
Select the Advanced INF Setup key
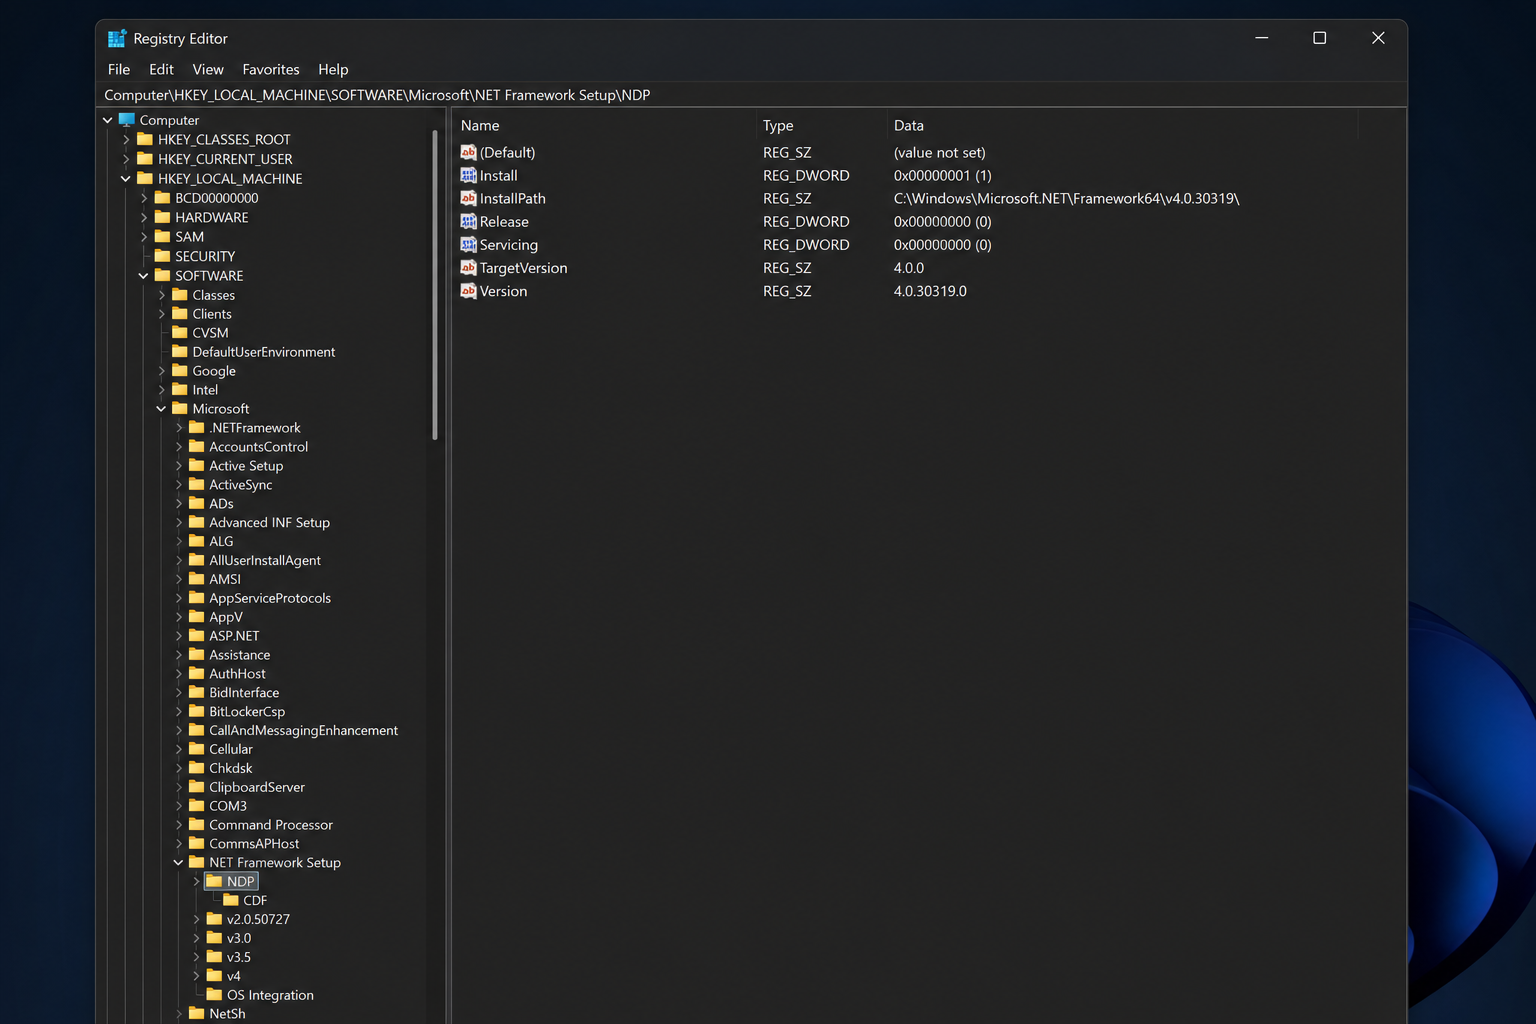click(269, 522)
